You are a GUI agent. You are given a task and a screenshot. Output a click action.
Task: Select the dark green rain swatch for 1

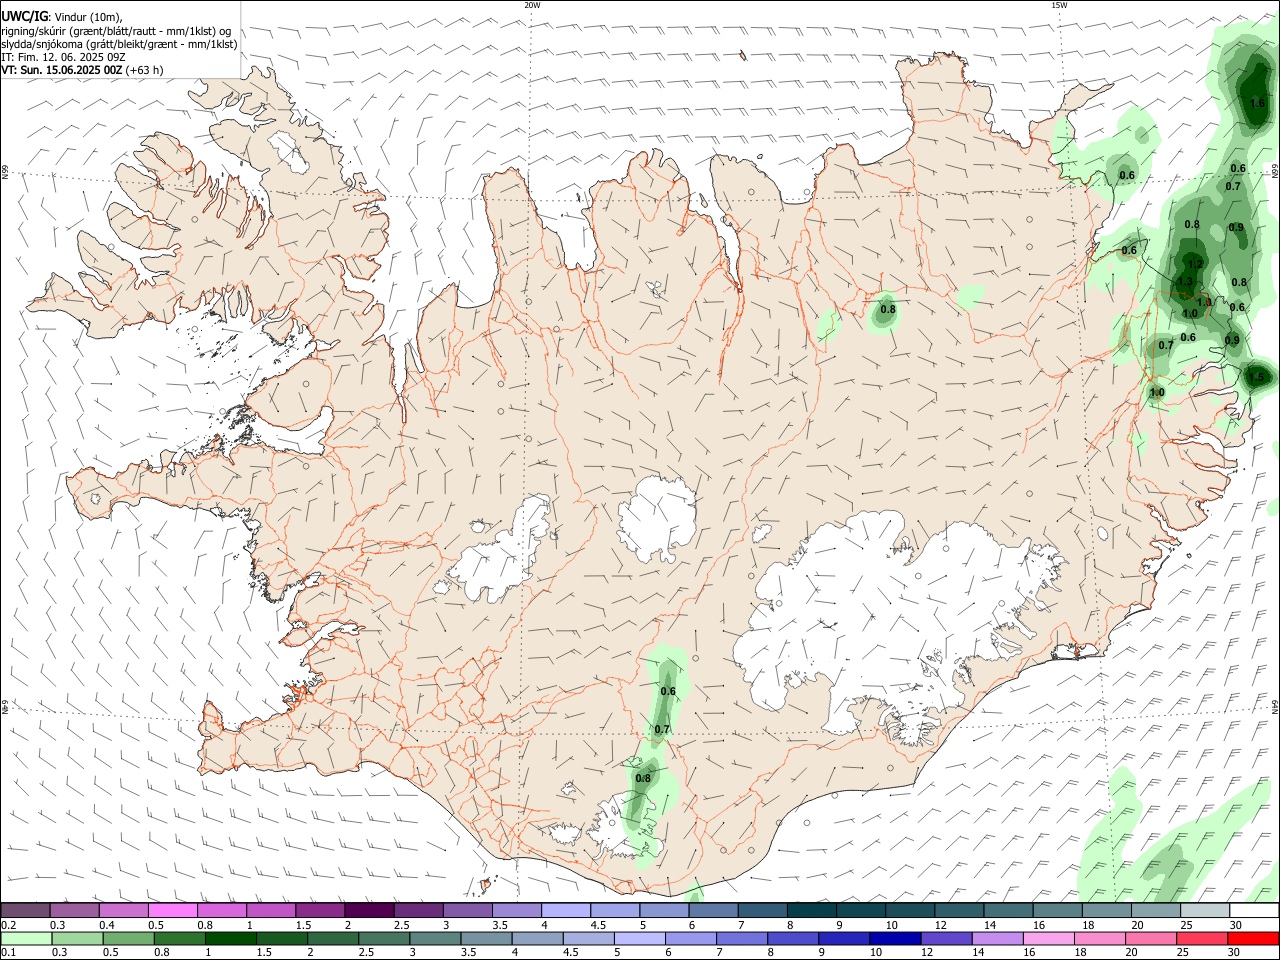tap(230, 939)
